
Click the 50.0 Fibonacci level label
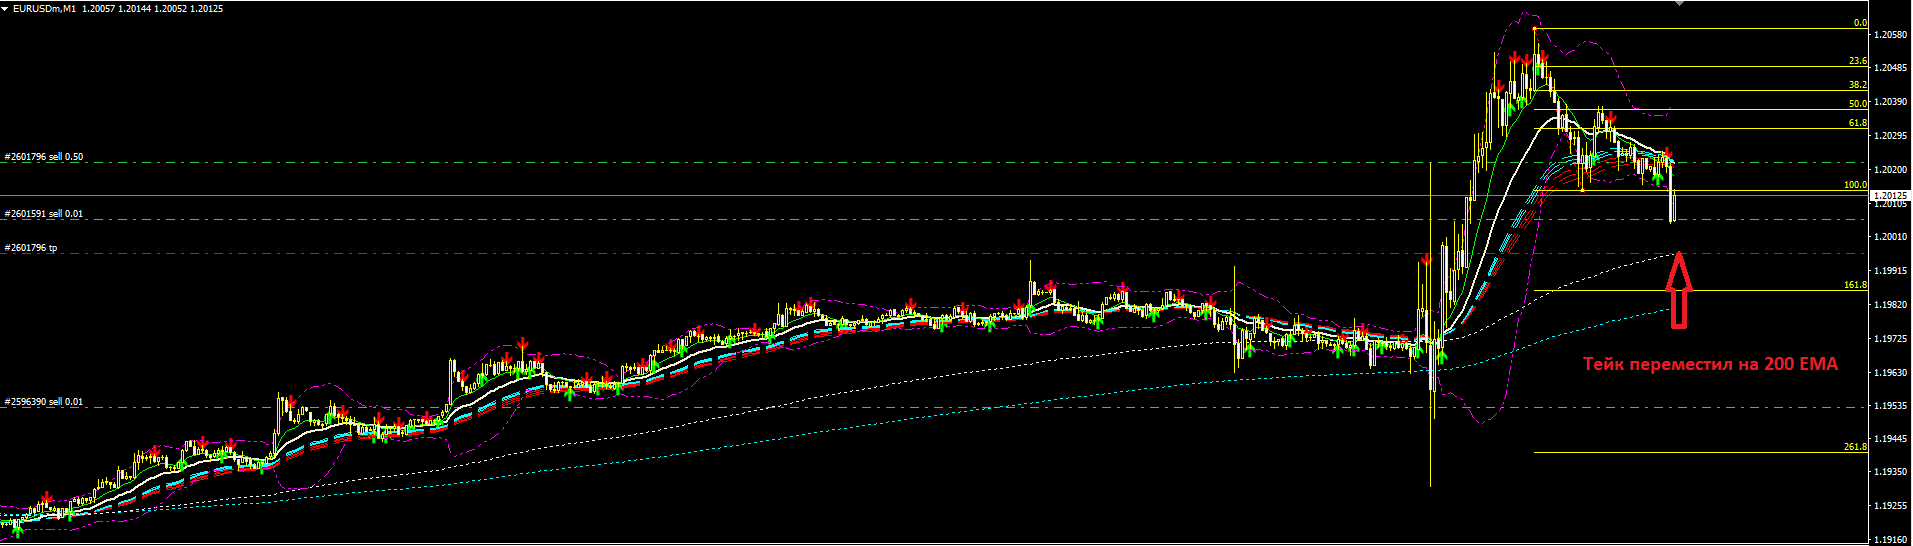click(x=1858, y=104)
